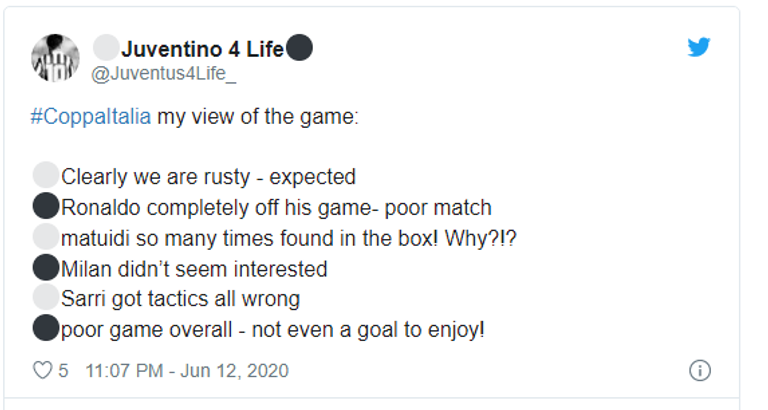Image resolution: width=768 pixels, height=410 pixels.
Task: Open the Juventino 4 Life profile picture
Action: click(55, 57)
